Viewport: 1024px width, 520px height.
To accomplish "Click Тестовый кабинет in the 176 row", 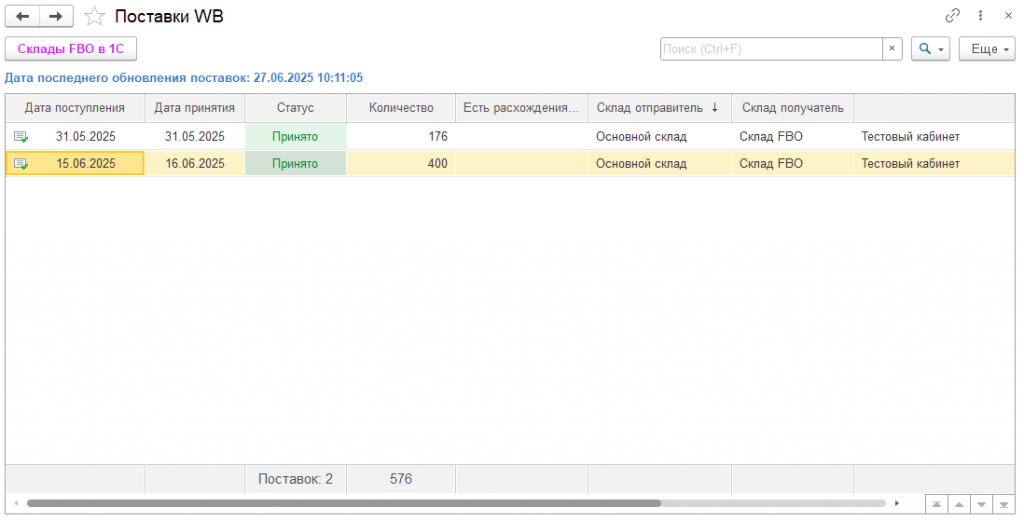I will coord(910,137).
